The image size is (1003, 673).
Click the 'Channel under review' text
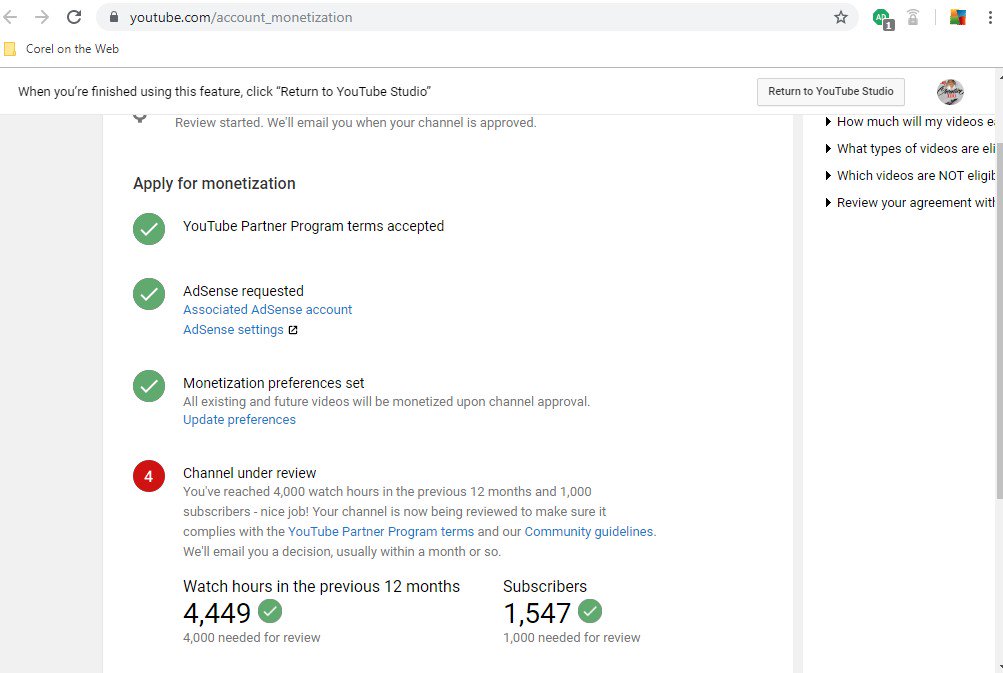pos(249,473)
